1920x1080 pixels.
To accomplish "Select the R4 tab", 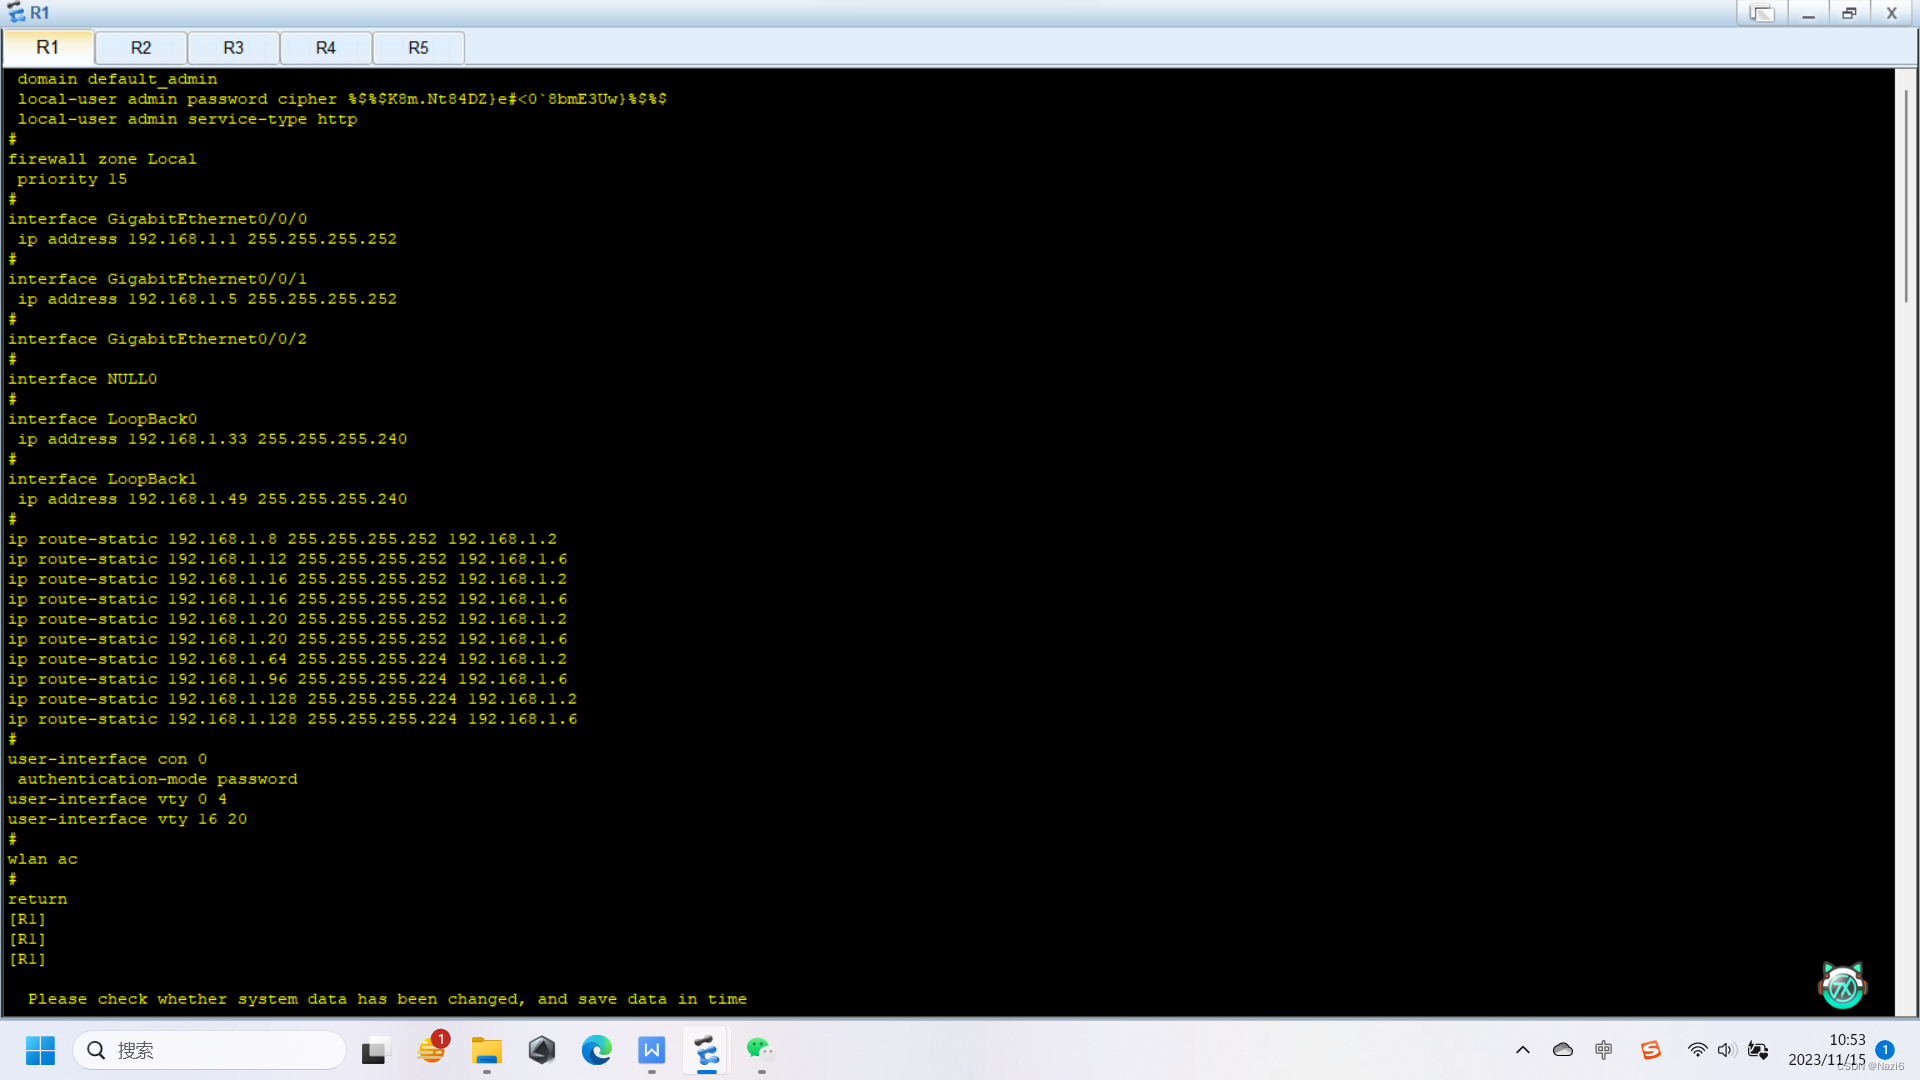I will point(326,48).
